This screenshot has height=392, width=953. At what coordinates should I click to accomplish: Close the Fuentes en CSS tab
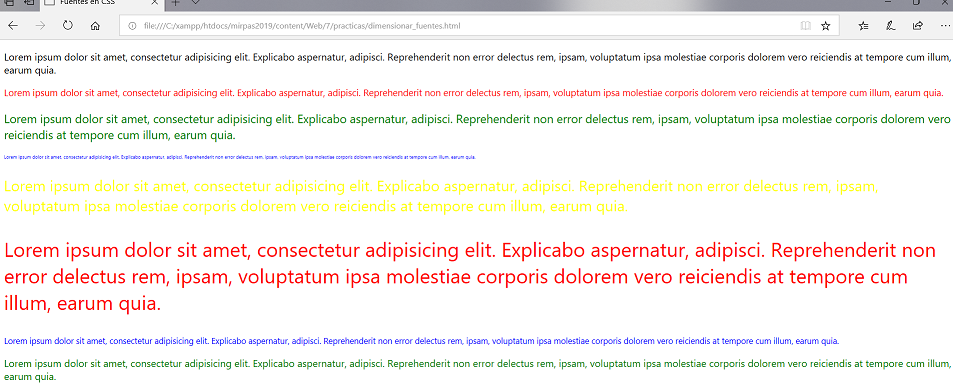154,3
